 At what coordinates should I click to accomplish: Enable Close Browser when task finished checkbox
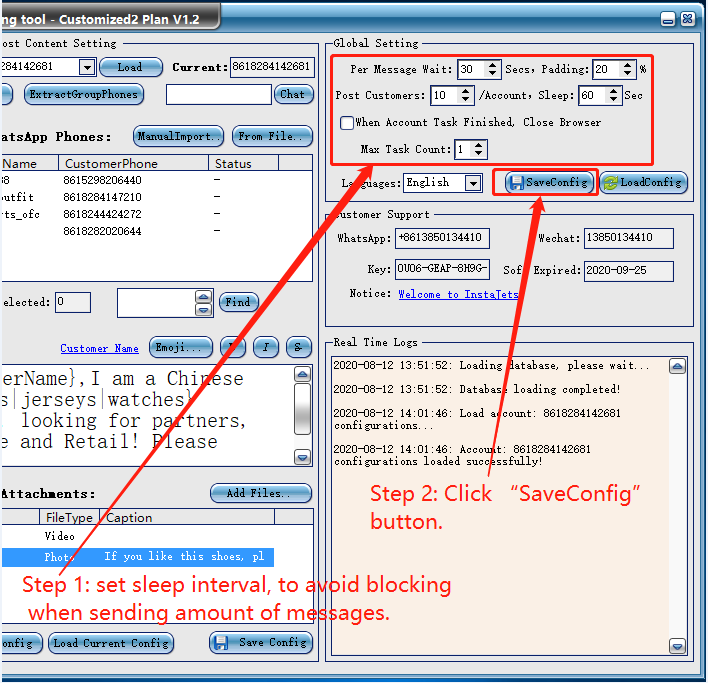pyautogui.click(x=347, y=123)
